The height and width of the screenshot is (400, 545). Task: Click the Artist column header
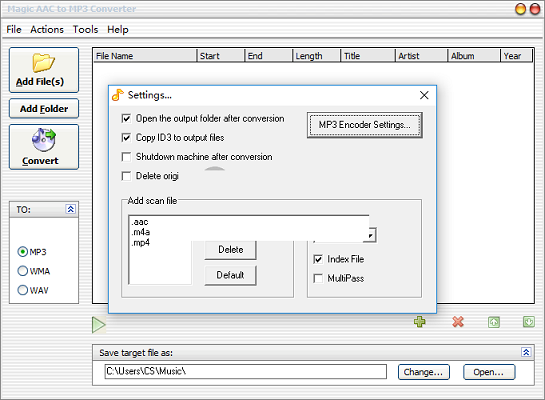click(421, 56)
